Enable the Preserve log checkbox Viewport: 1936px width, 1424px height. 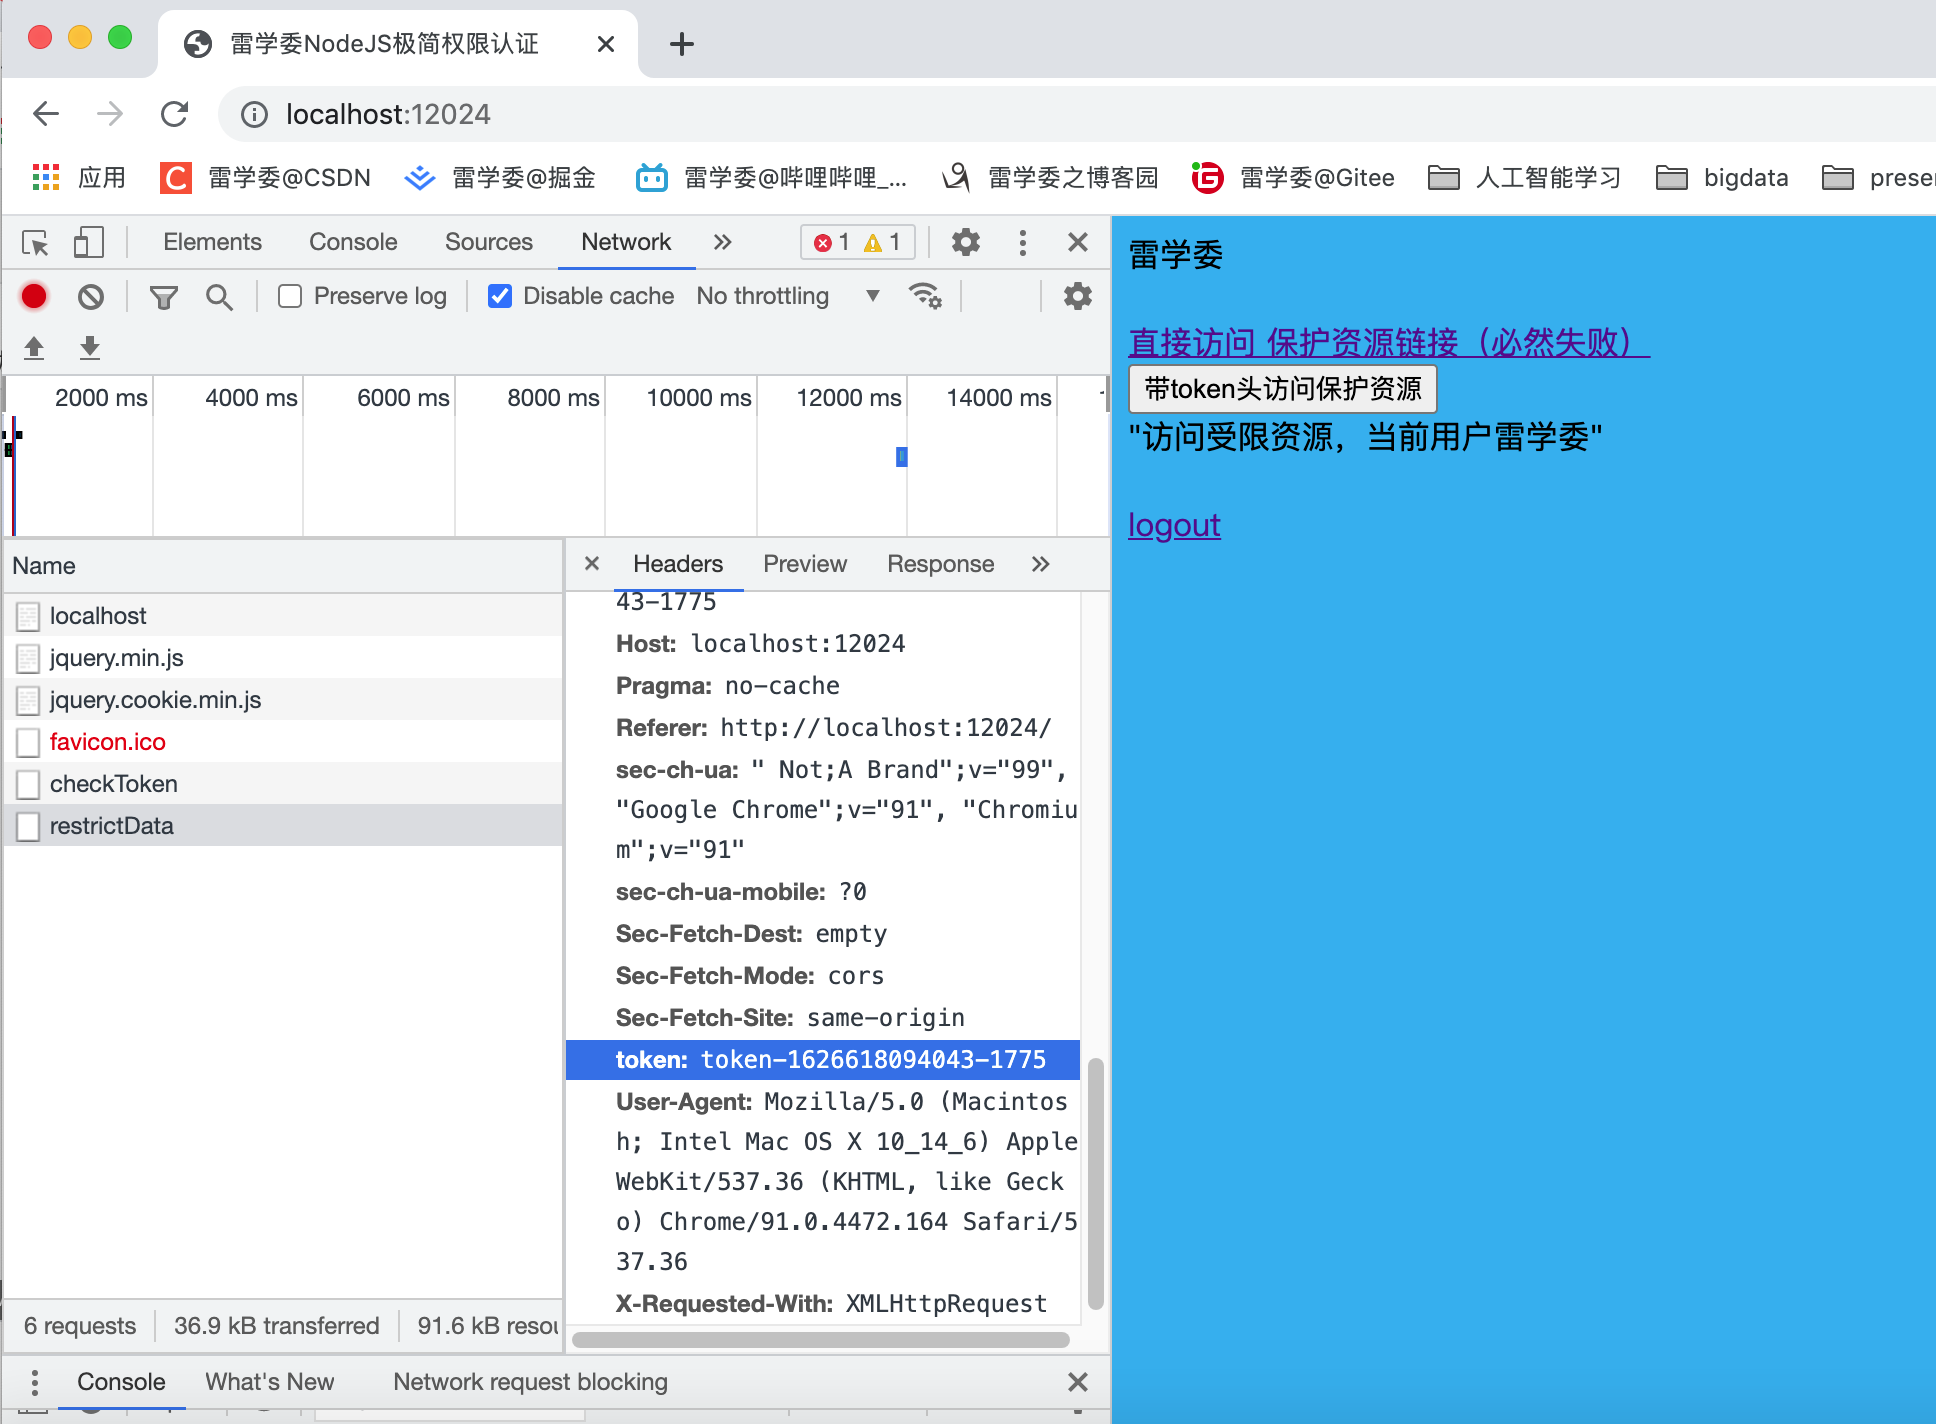coord(290,296)
